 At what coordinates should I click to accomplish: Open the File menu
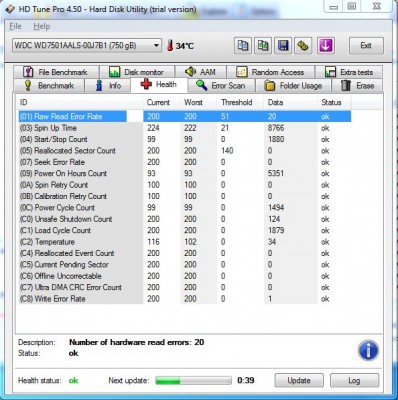tap(16, 26)
